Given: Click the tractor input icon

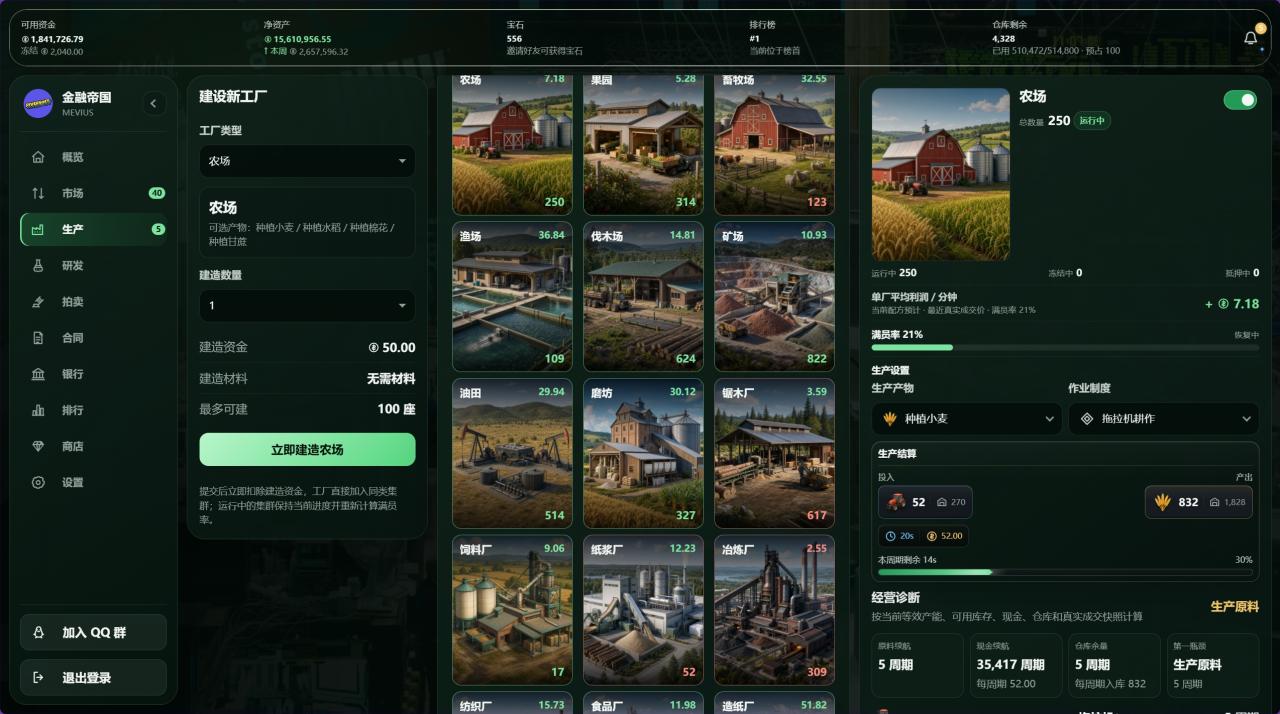Looking at the screenshot, I should (896, 502).
